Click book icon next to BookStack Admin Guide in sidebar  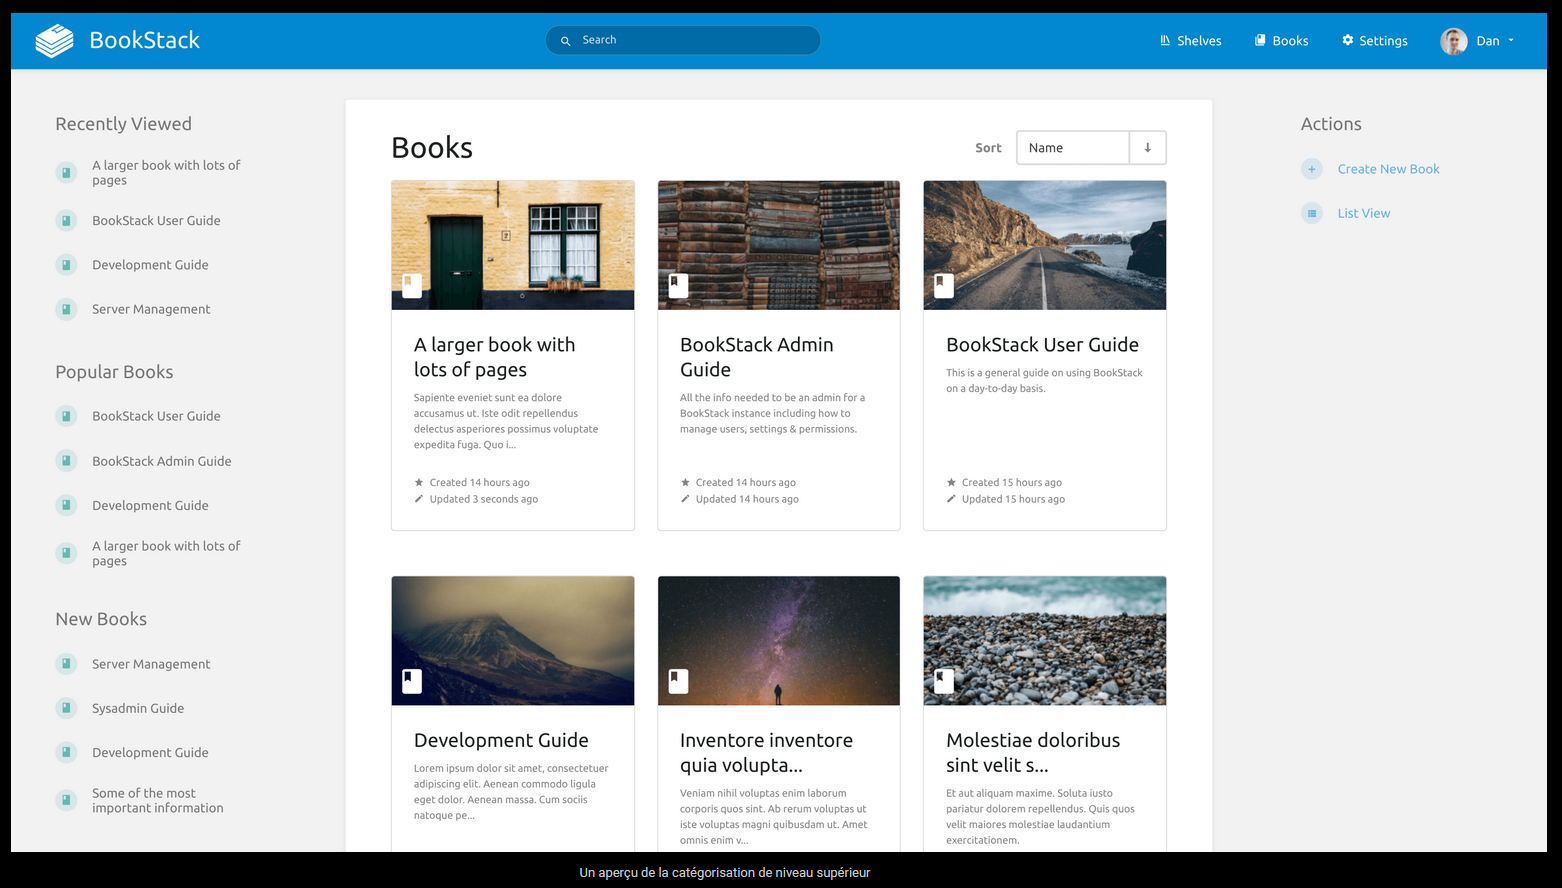(66, 461)
